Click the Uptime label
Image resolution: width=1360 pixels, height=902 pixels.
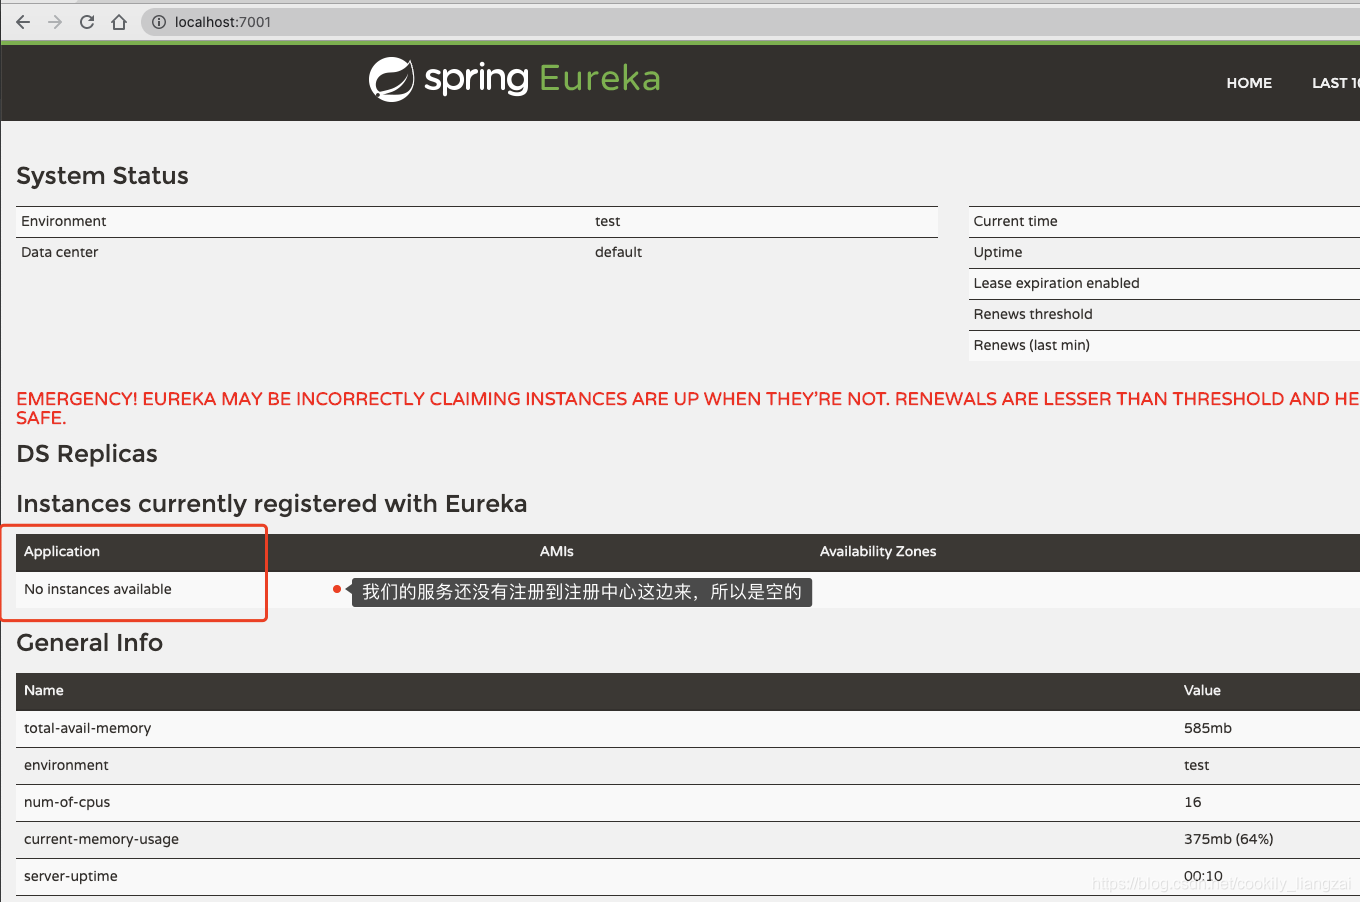998,252
